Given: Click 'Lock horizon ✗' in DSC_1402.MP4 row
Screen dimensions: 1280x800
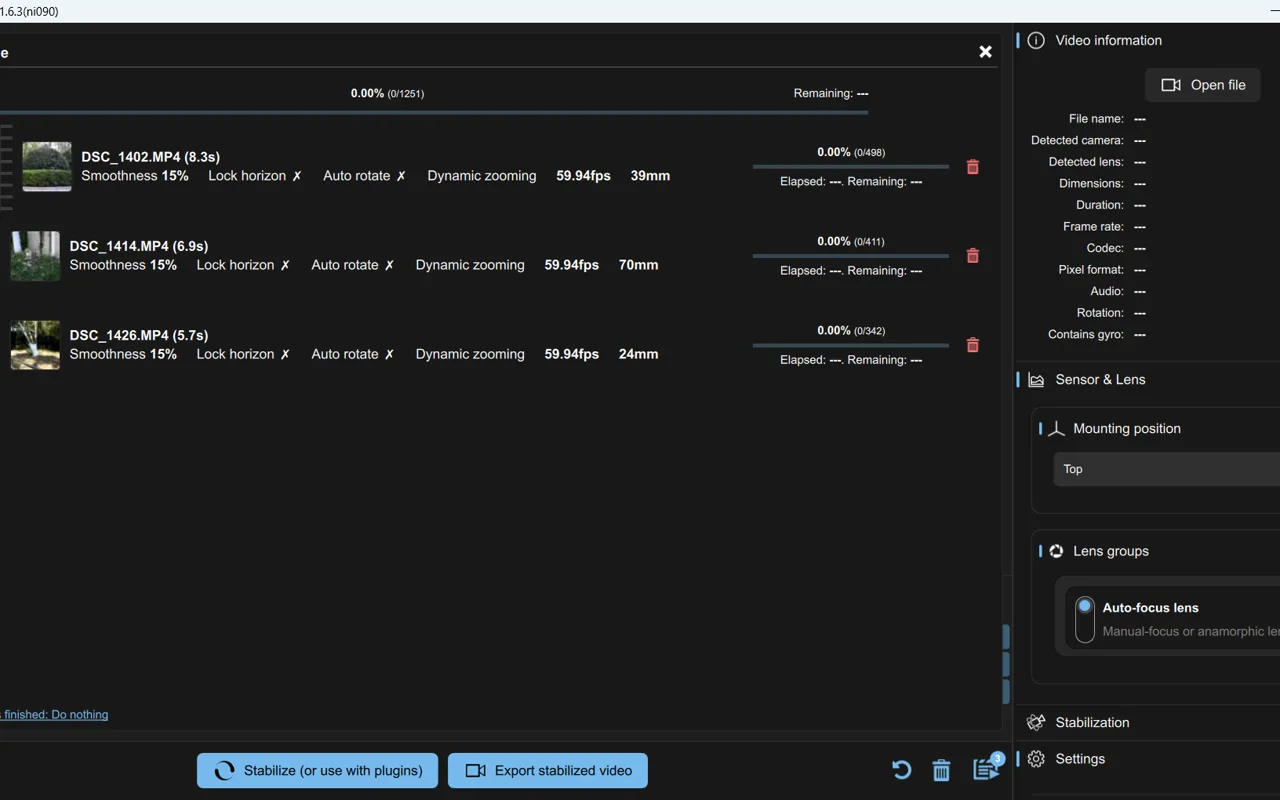Looking at the screenshot, I should 255,176.
